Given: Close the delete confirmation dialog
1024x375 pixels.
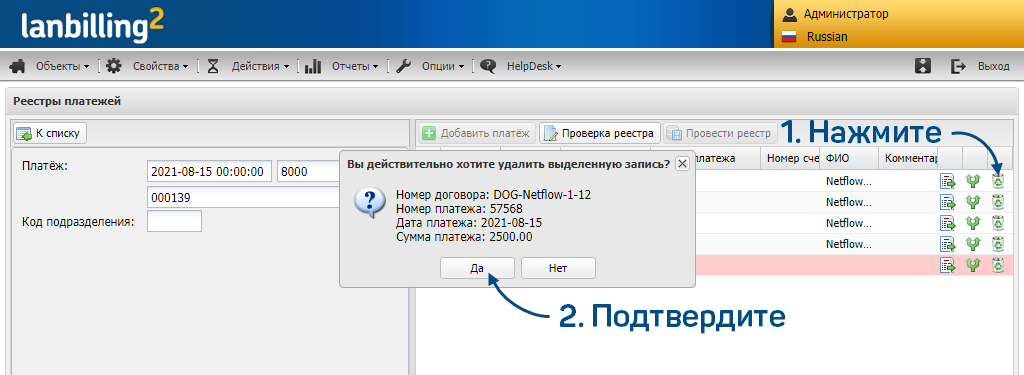Looking at the screenshot, I should [x=682, y=163].
